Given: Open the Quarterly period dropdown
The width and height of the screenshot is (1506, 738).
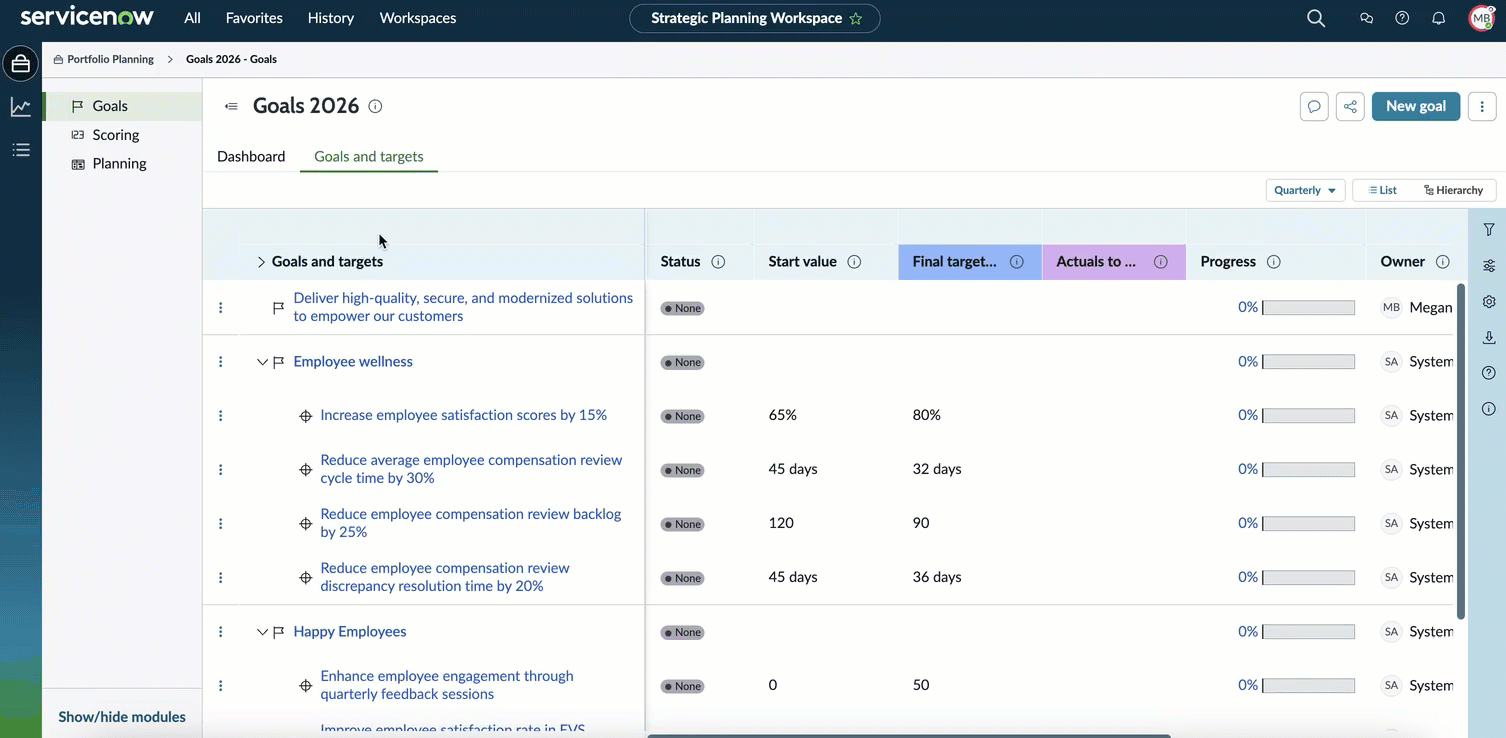Looking at the screenshot, I should pos(1305,190).
